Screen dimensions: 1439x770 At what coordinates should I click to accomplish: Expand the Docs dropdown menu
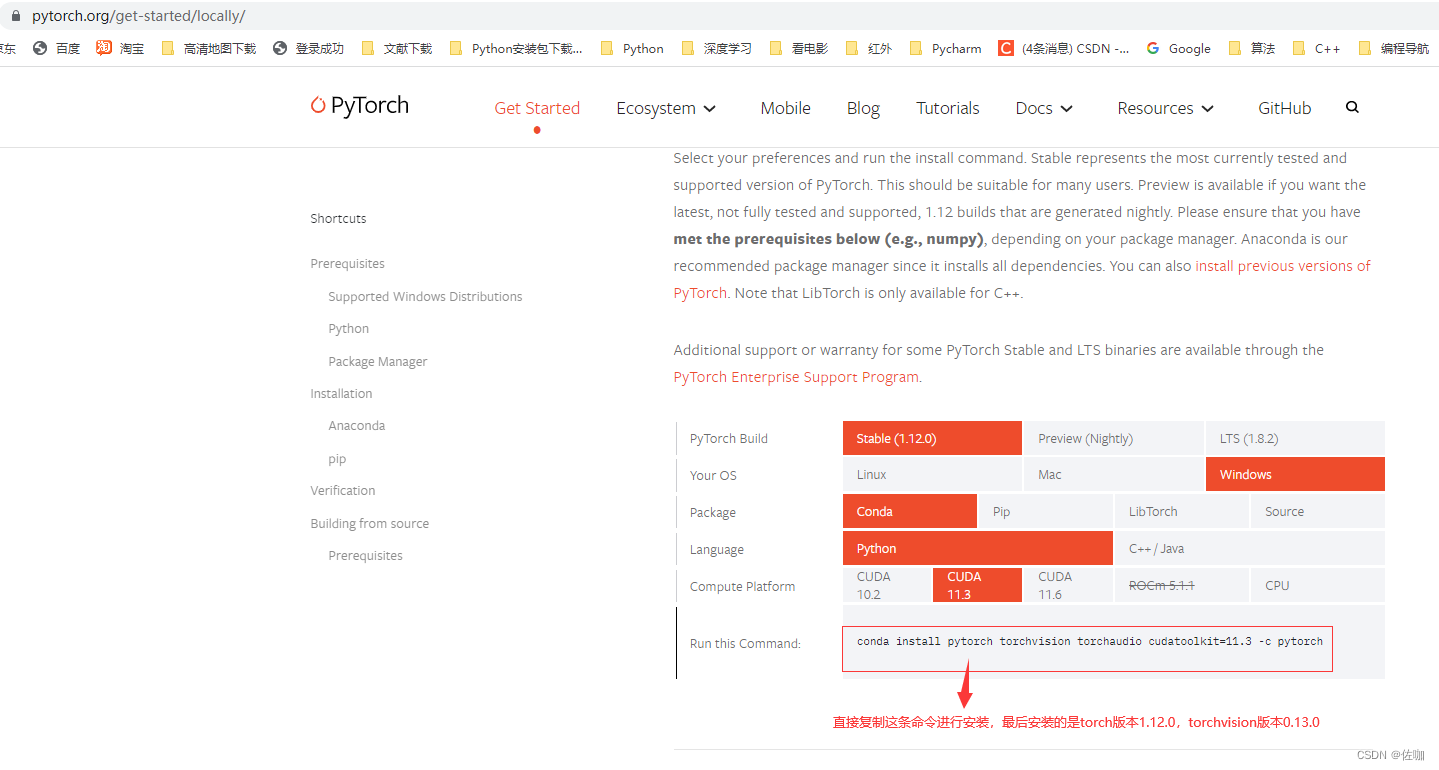point(1044,108)
